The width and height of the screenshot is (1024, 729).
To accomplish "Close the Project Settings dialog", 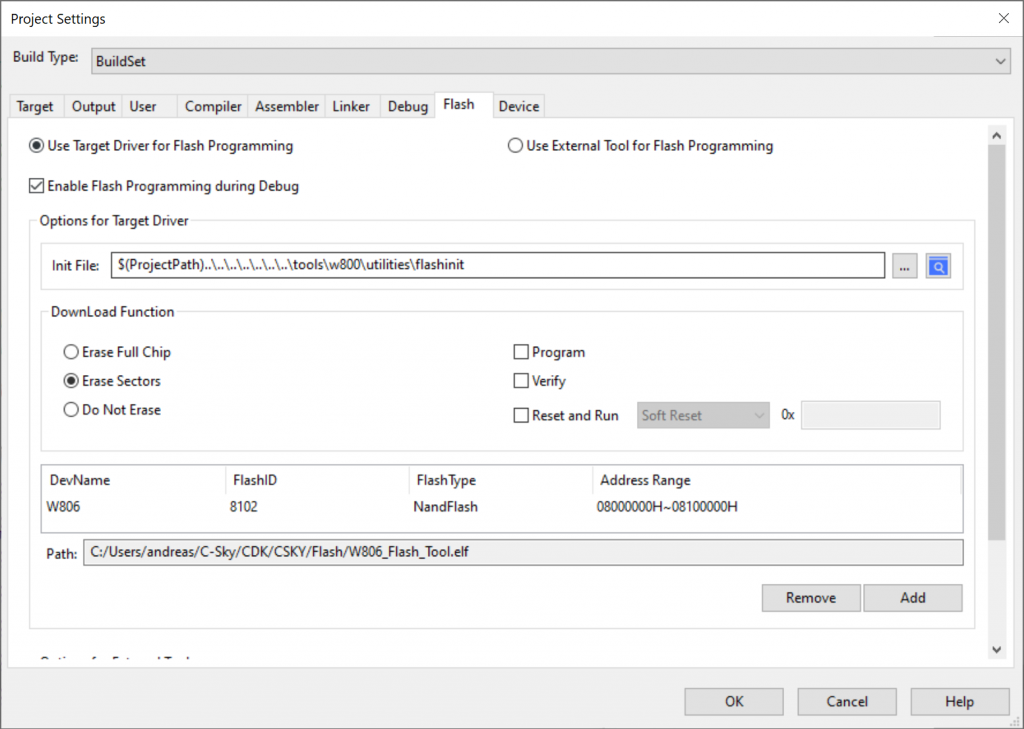I will 1004,18.
